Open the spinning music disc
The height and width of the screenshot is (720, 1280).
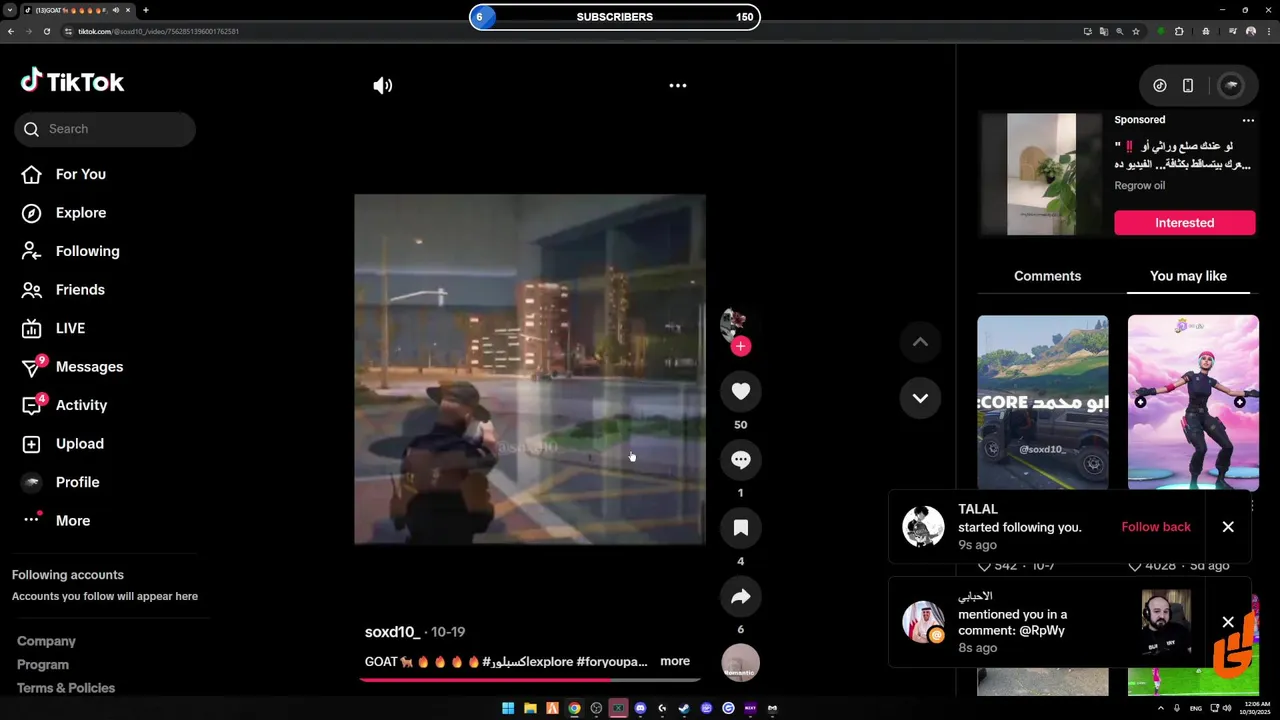(740, 662)
